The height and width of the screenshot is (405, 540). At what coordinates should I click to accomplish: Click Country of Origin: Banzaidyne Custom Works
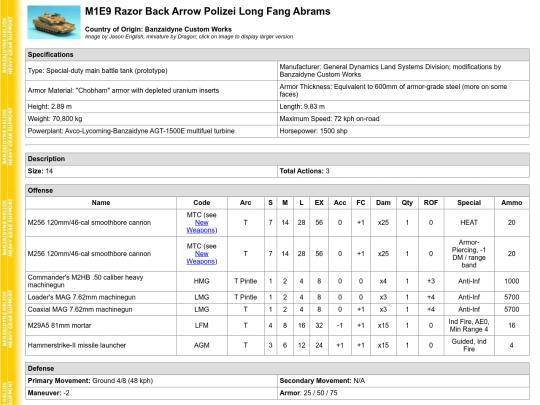pyautogui.click(x=158, y=29)
